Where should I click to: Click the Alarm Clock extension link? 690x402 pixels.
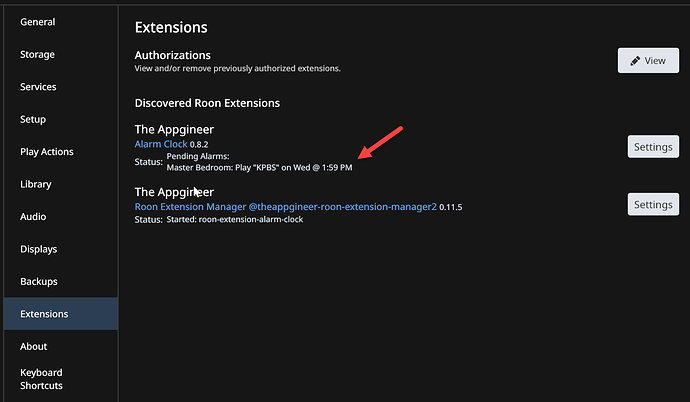click(160, 144)
